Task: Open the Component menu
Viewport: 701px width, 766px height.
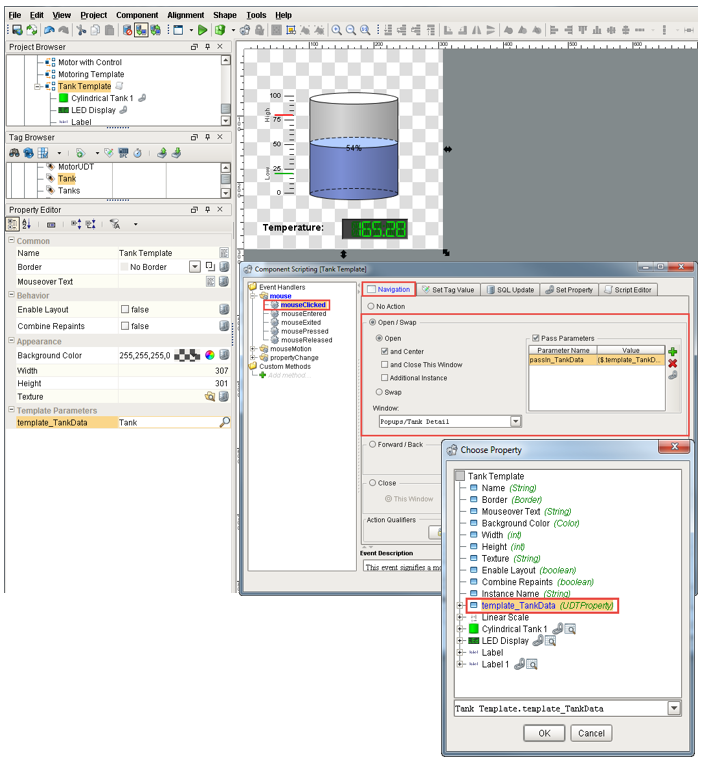Action: click(137, 15)
